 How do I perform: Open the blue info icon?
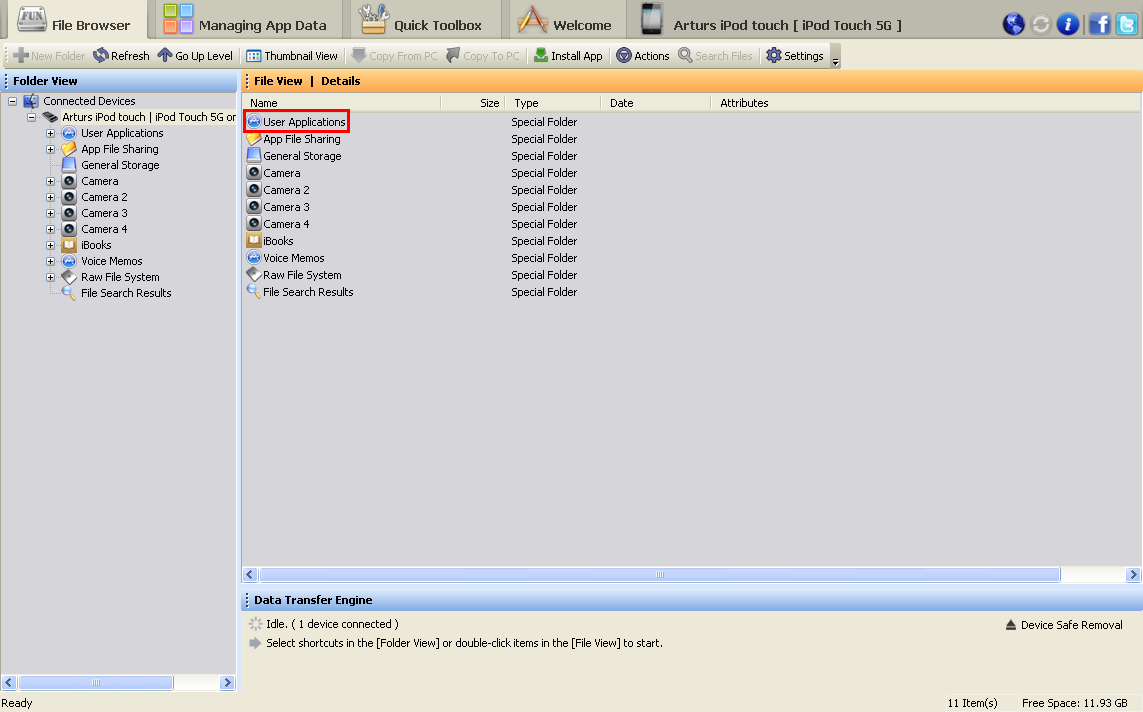[1068, 25]
